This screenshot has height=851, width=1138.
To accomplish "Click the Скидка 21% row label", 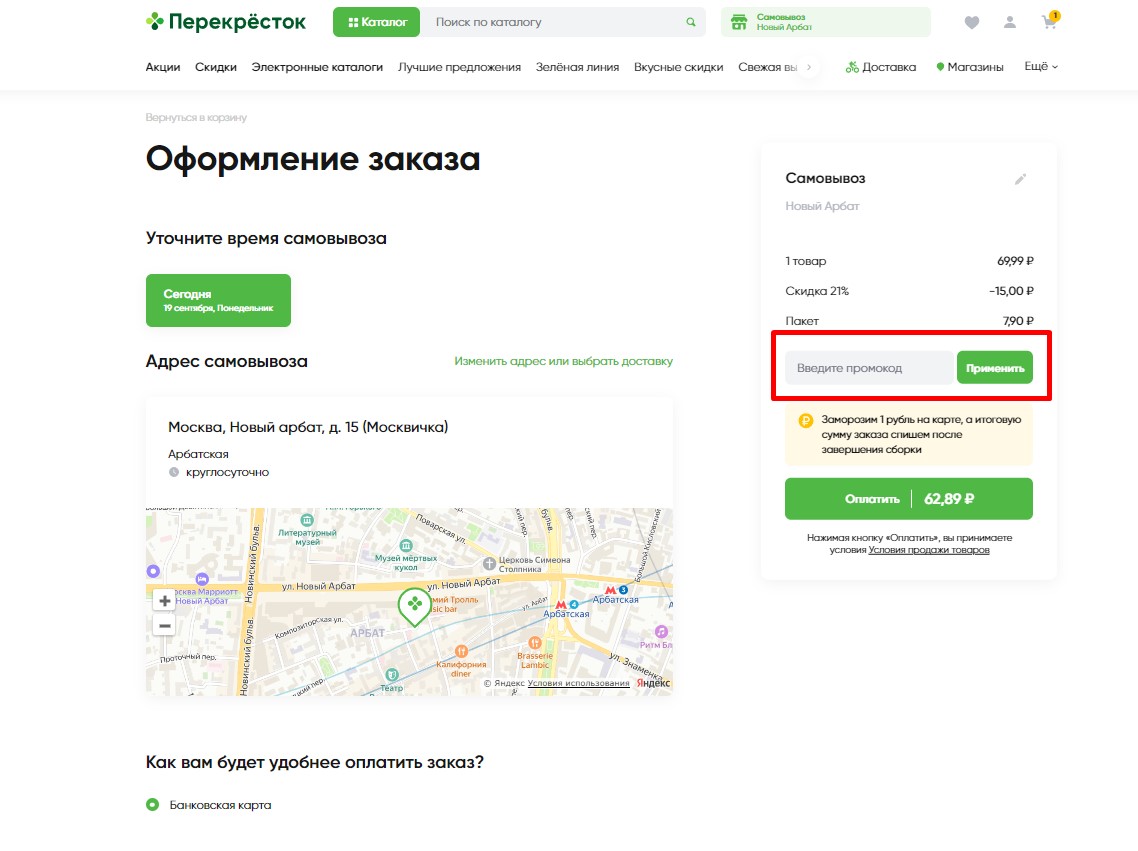I will click(816, 291).
